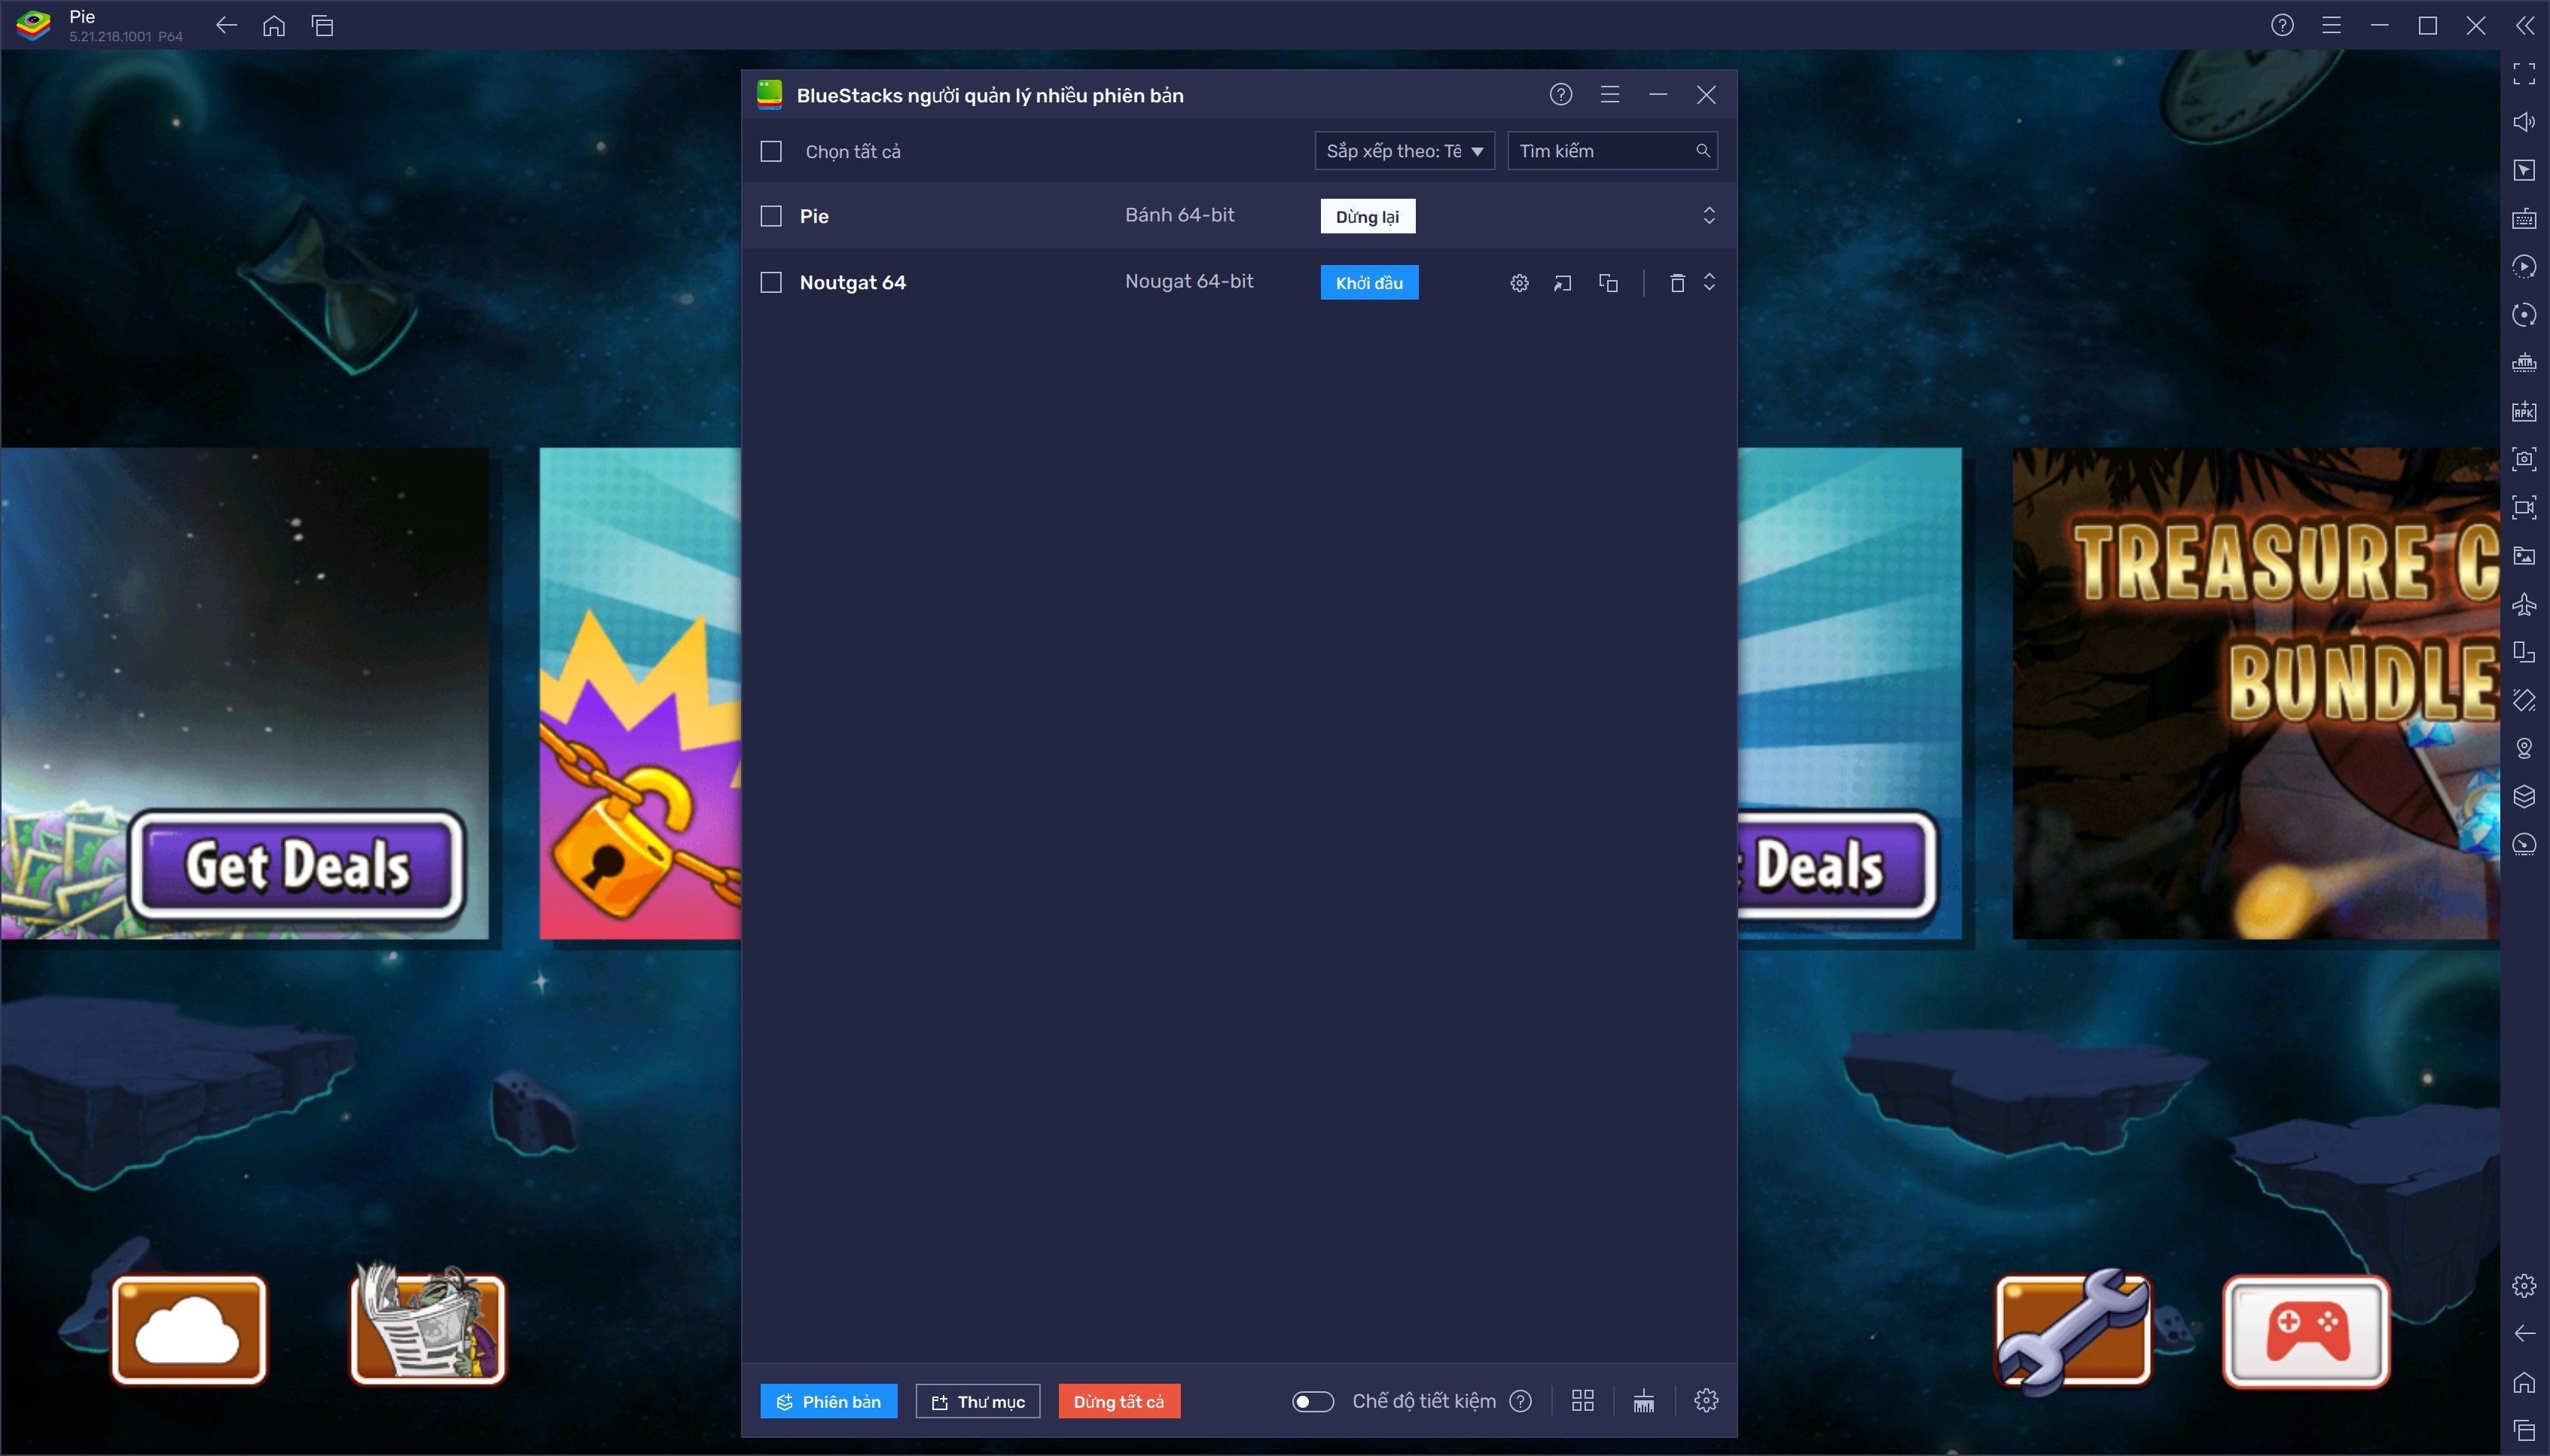Image resolution: width=2550 pixels, height=1456 pixels.
Task: Open the newspaper news game icon
Action: point(427,1323)
